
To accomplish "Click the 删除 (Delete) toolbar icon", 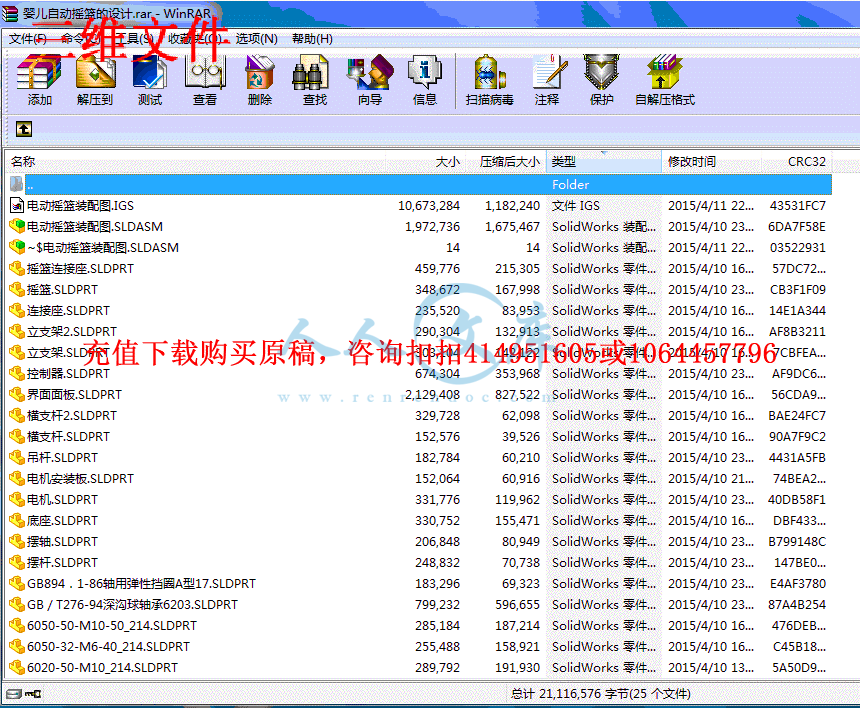I will (x=259, y=72).
